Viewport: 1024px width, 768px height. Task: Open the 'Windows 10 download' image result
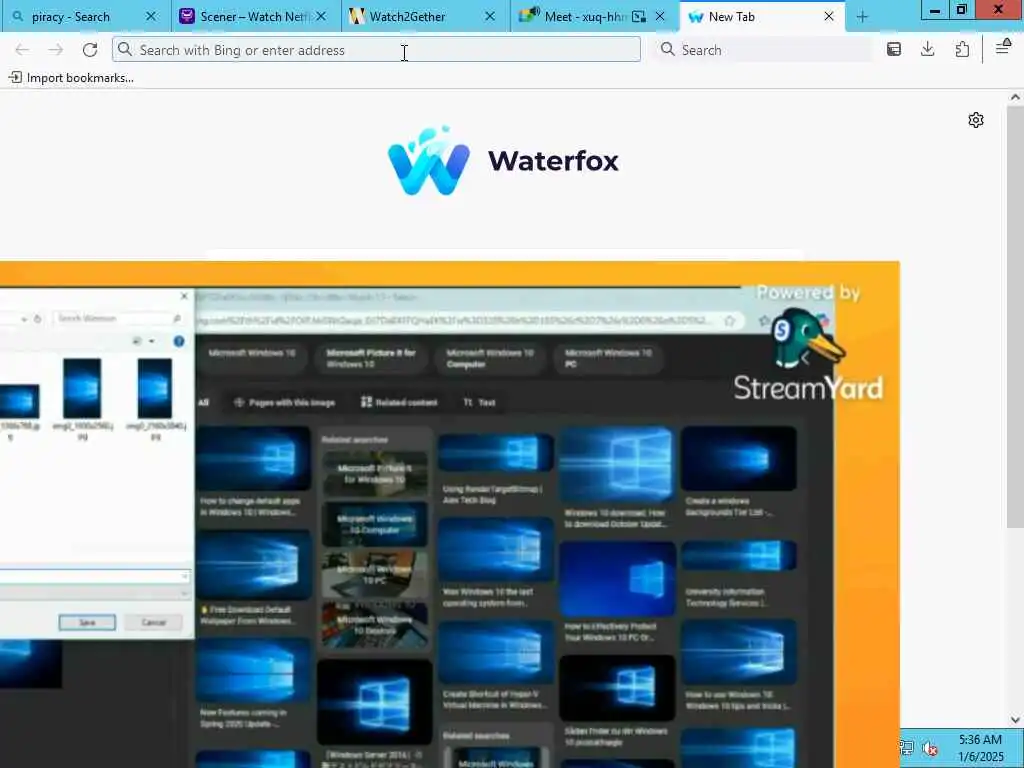click(616, 465)
